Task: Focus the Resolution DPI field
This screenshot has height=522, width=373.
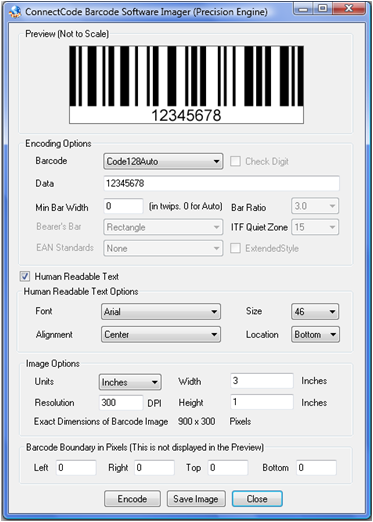Action: click(121, 403)
